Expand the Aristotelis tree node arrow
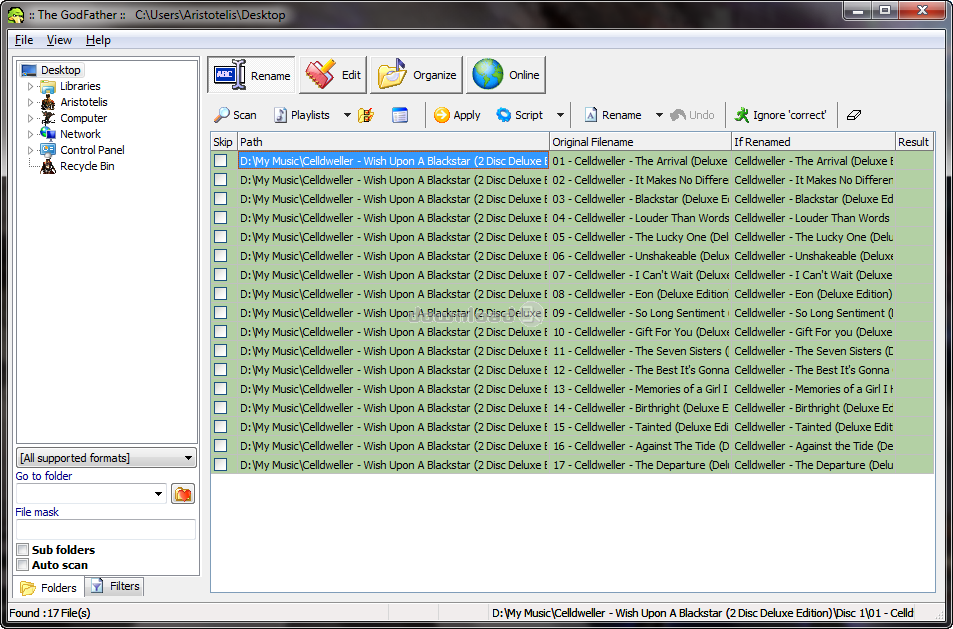The image size is (953, 629). 30,102
